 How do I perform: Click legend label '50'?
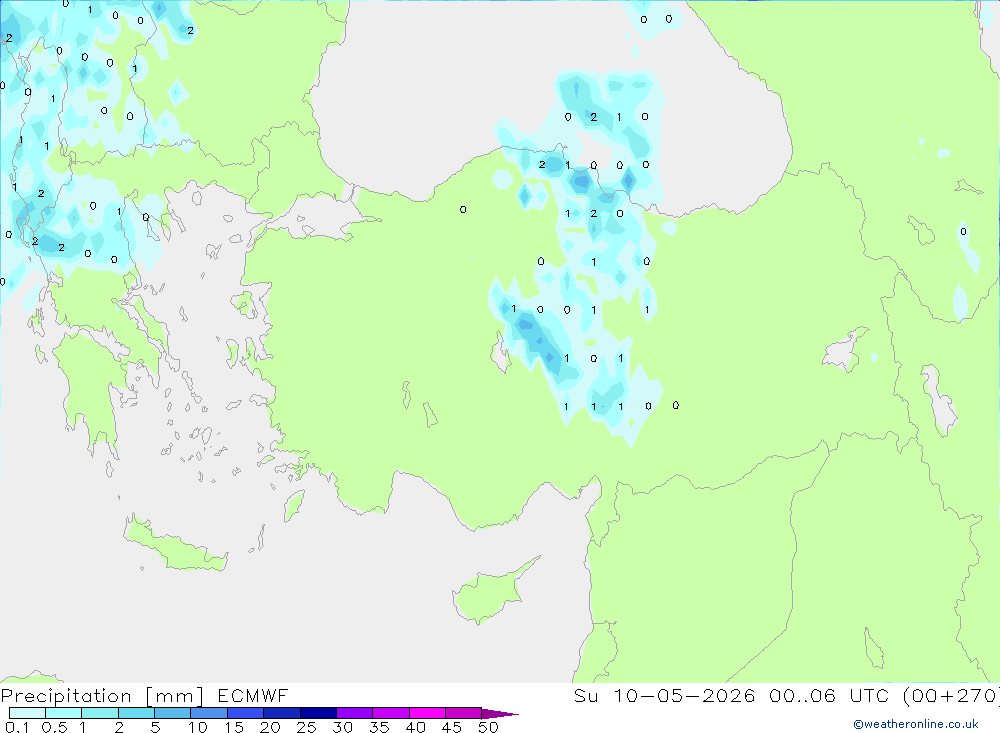tap(488, 727)
